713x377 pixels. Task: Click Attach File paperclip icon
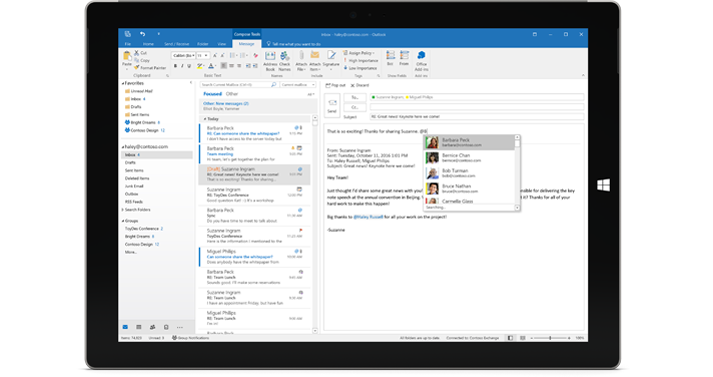(x=301, y=56)
